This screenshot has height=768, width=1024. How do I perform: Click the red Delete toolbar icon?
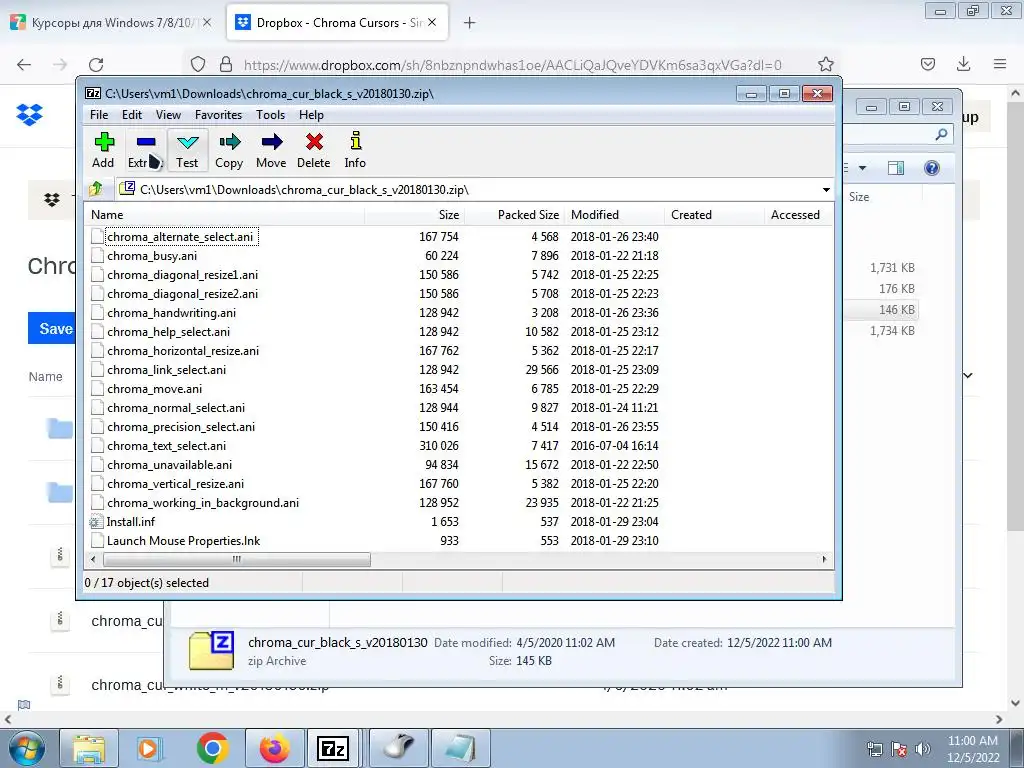313,150
